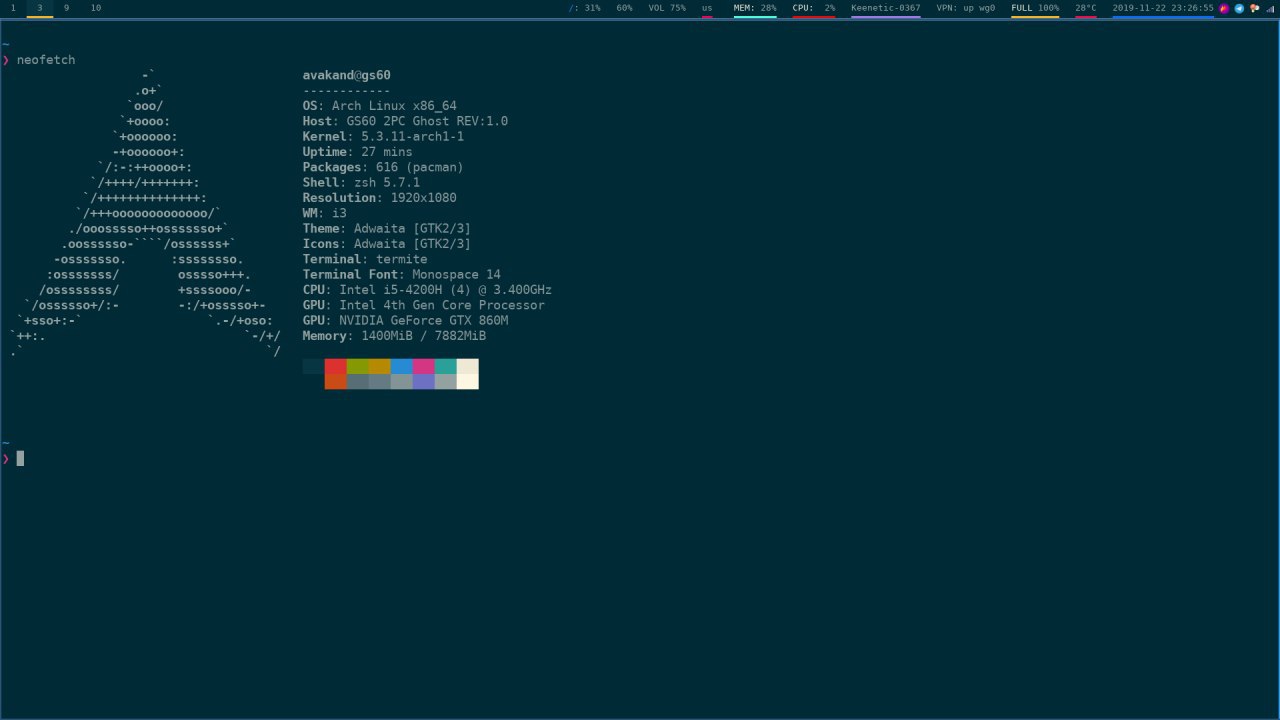The height and width of the screenshot is (720, 1280).
Task: Open the Telegram tray icon
Action: pos(1239,8)
